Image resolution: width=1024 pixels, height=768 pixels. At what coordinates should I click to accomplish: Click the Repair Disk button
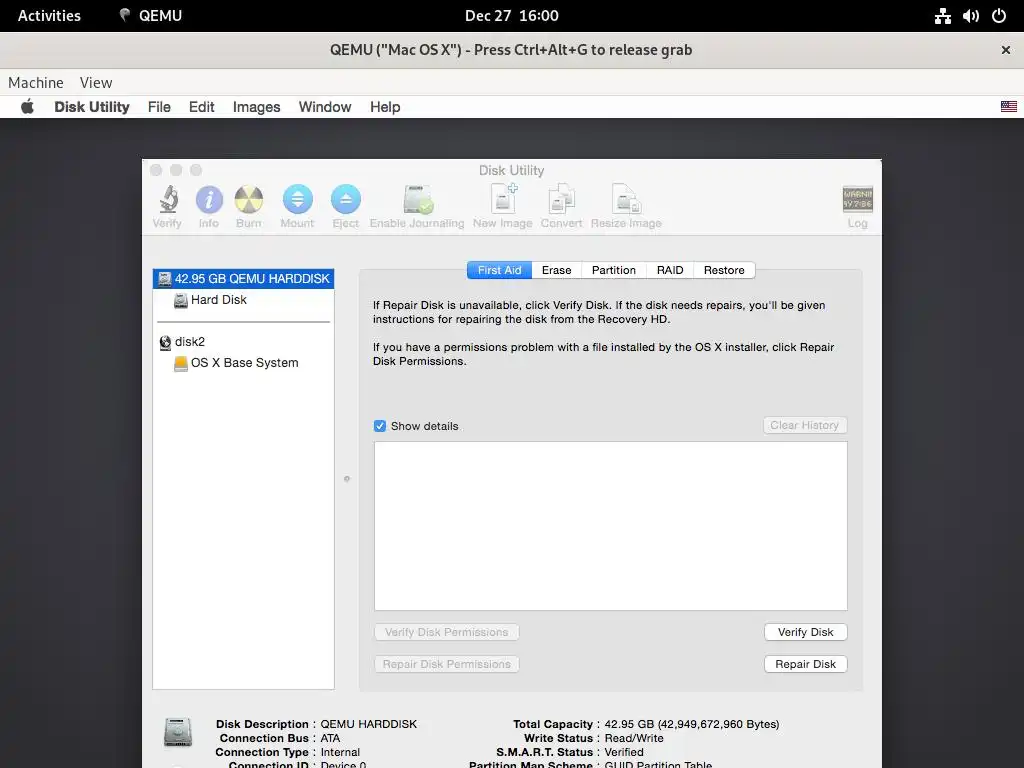pos(805,664)
